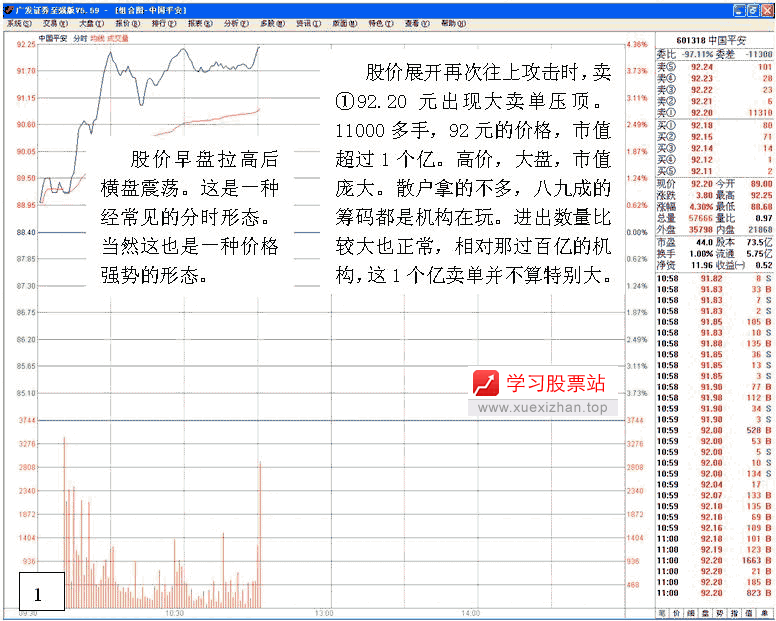This screenshot has width=776, height=621.
Task: Select the 买① 92.18 order row
Action: point(715,125)
